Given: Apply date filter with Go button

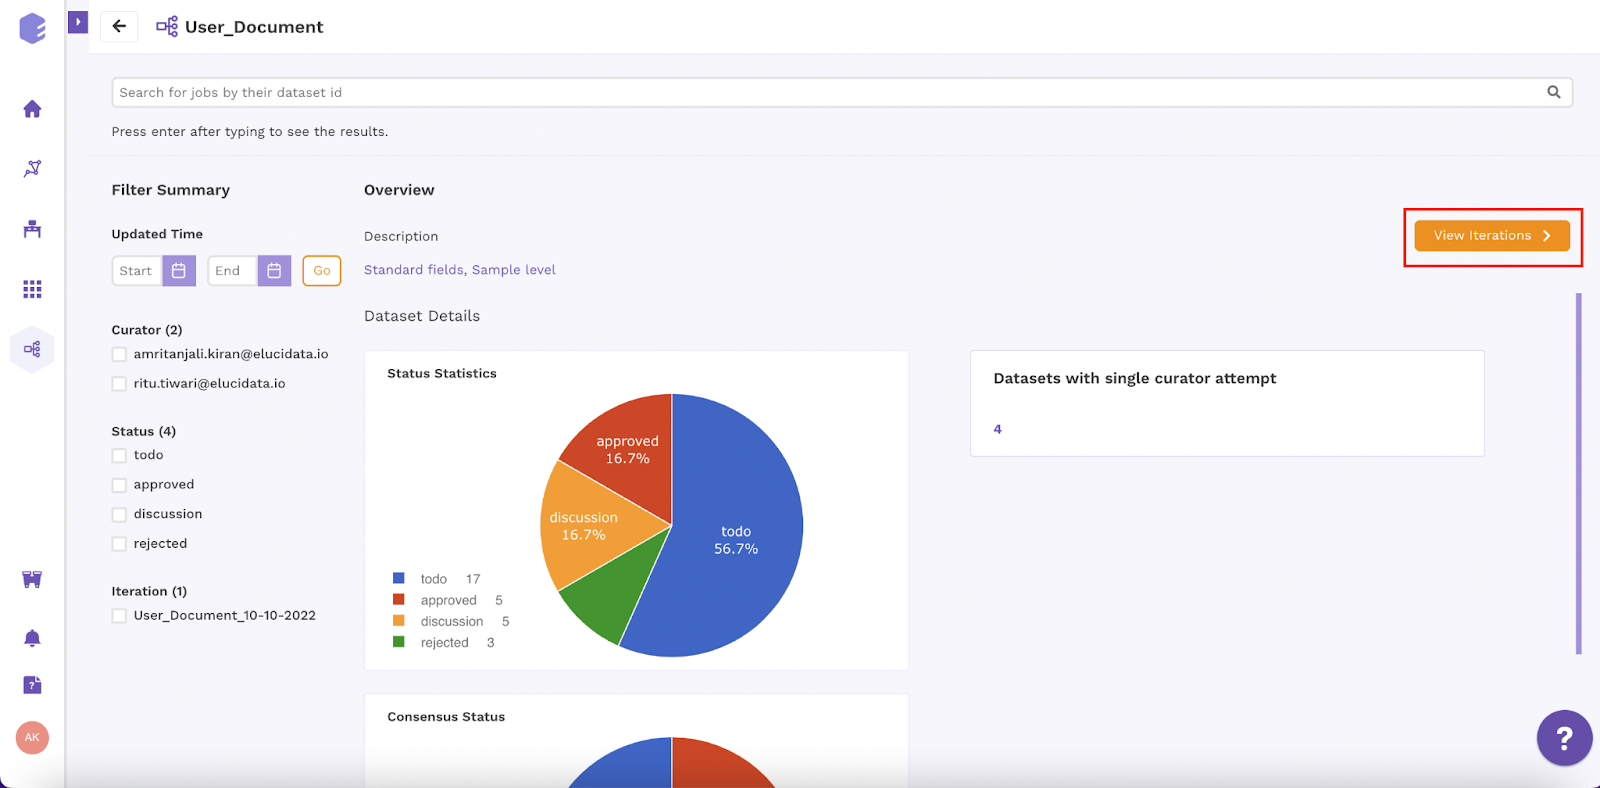Looking at the screenshot, I should (x=322, y=270).
